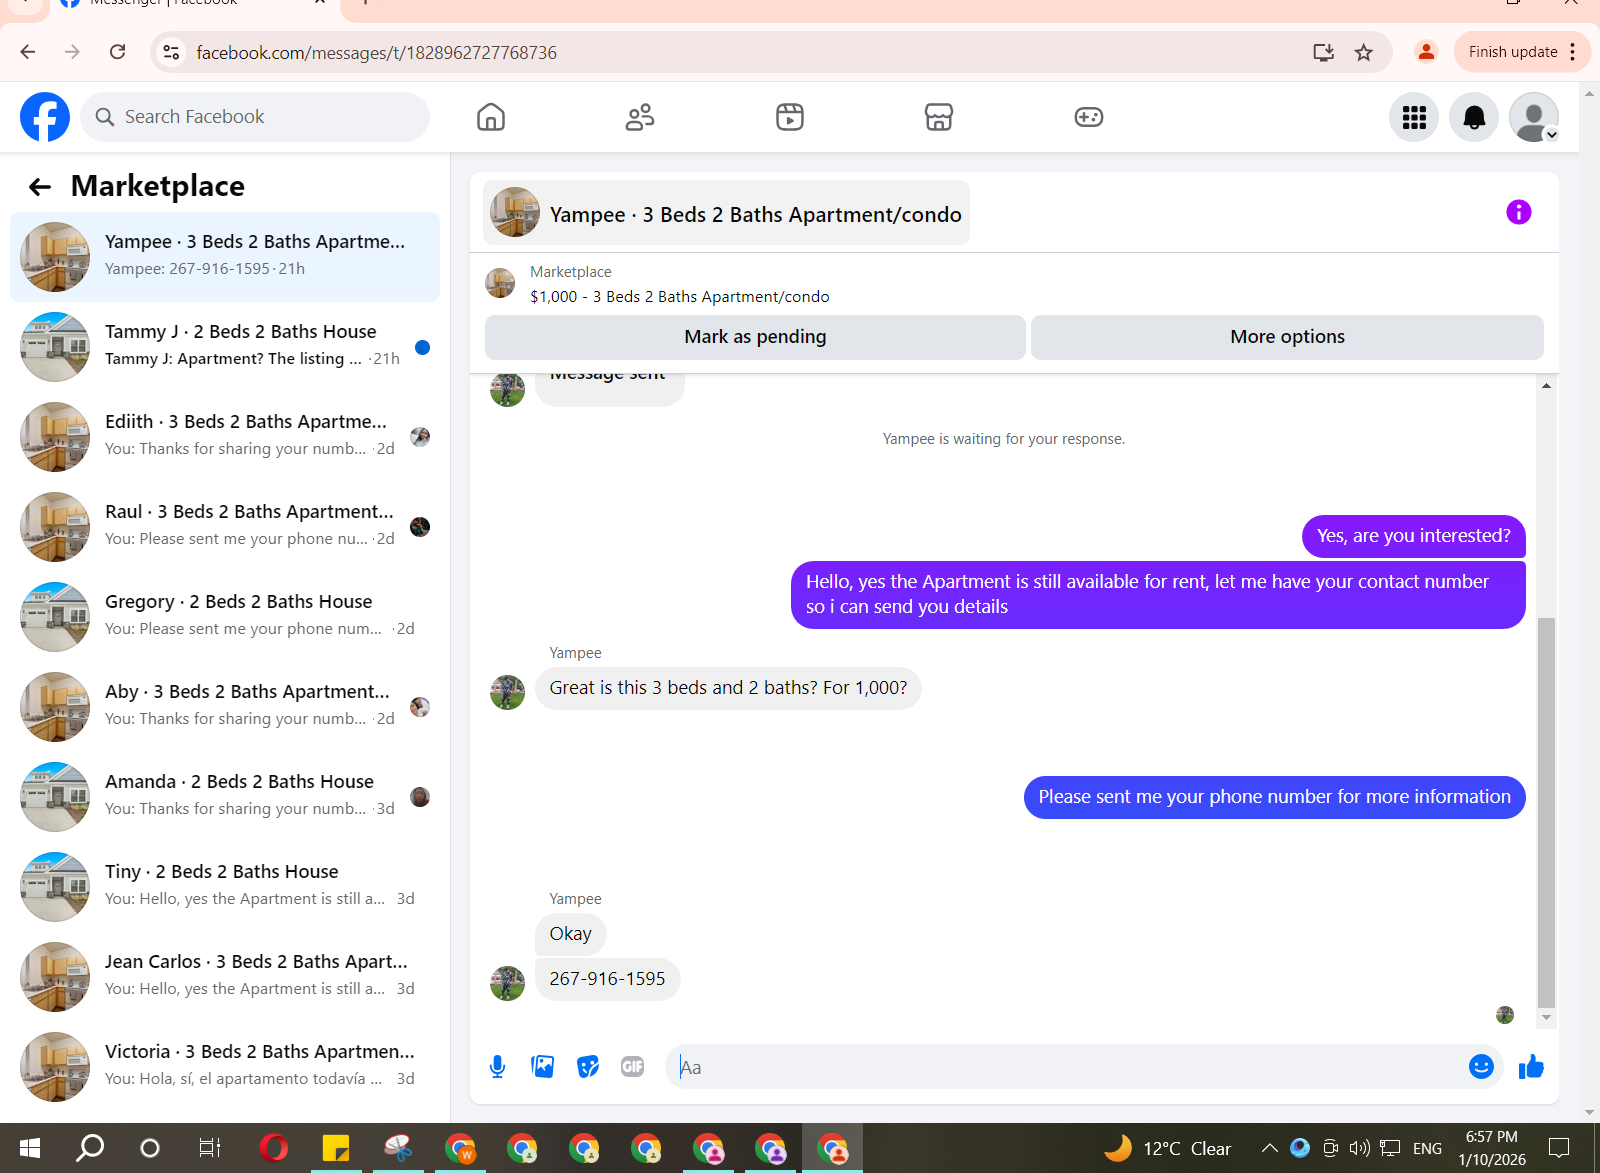
Task: Click chat scroll up arrow
Action: point(1546,386)
